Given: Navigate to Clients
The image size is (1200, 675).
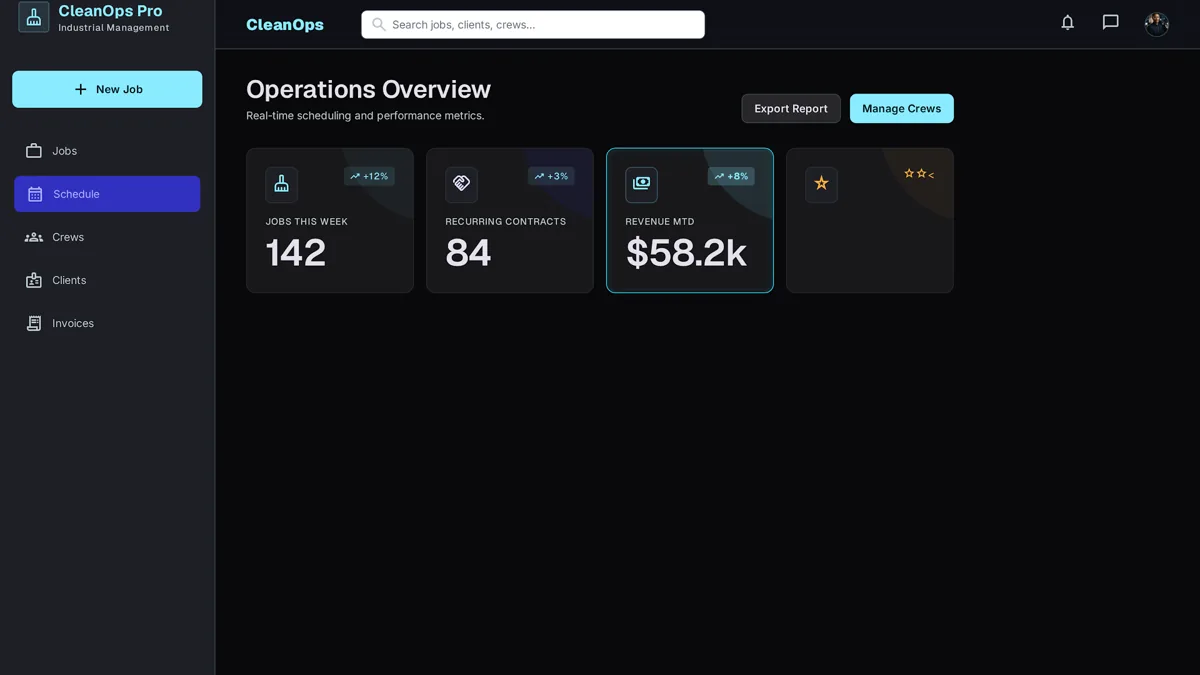Looking at the screenshot, I should [x=107, y=280].
